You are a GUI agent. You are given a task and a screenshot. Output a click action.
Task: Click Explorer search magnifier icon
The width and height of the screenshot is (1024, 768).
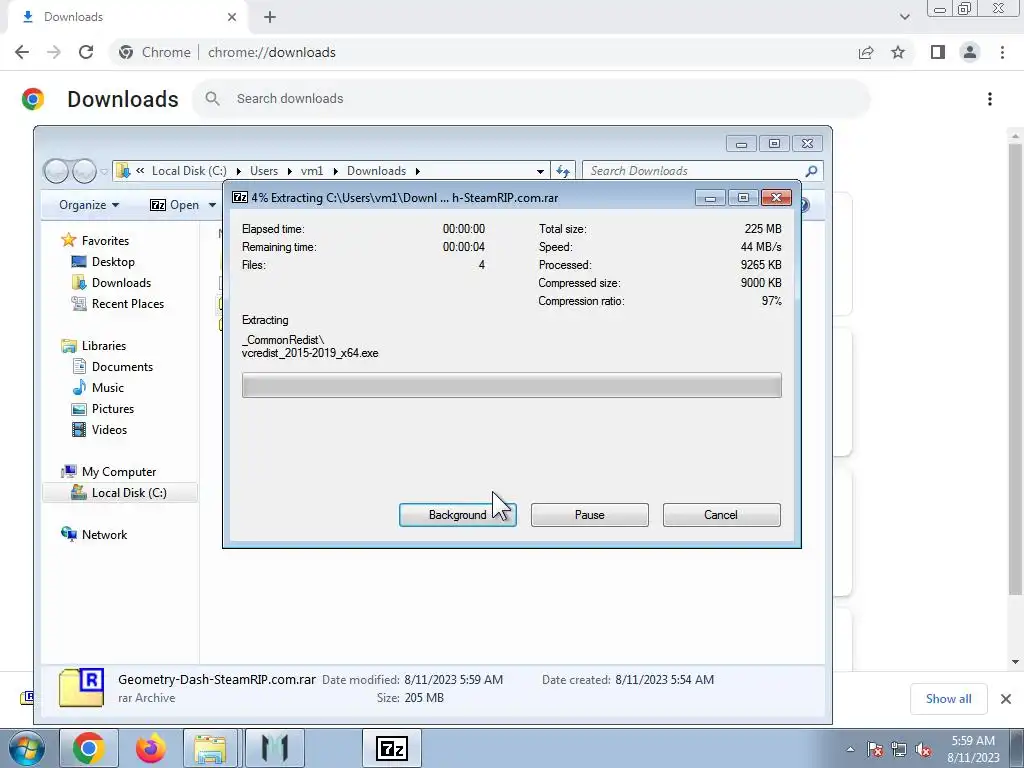click(811, 171)
